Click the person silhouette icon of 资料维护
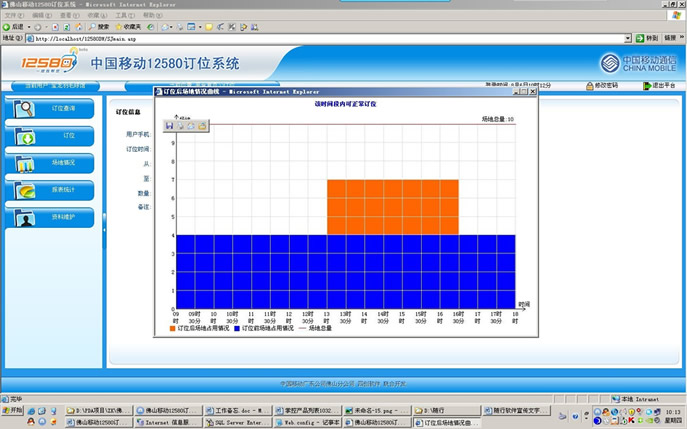The image size is (687, 429). point(25,218)
